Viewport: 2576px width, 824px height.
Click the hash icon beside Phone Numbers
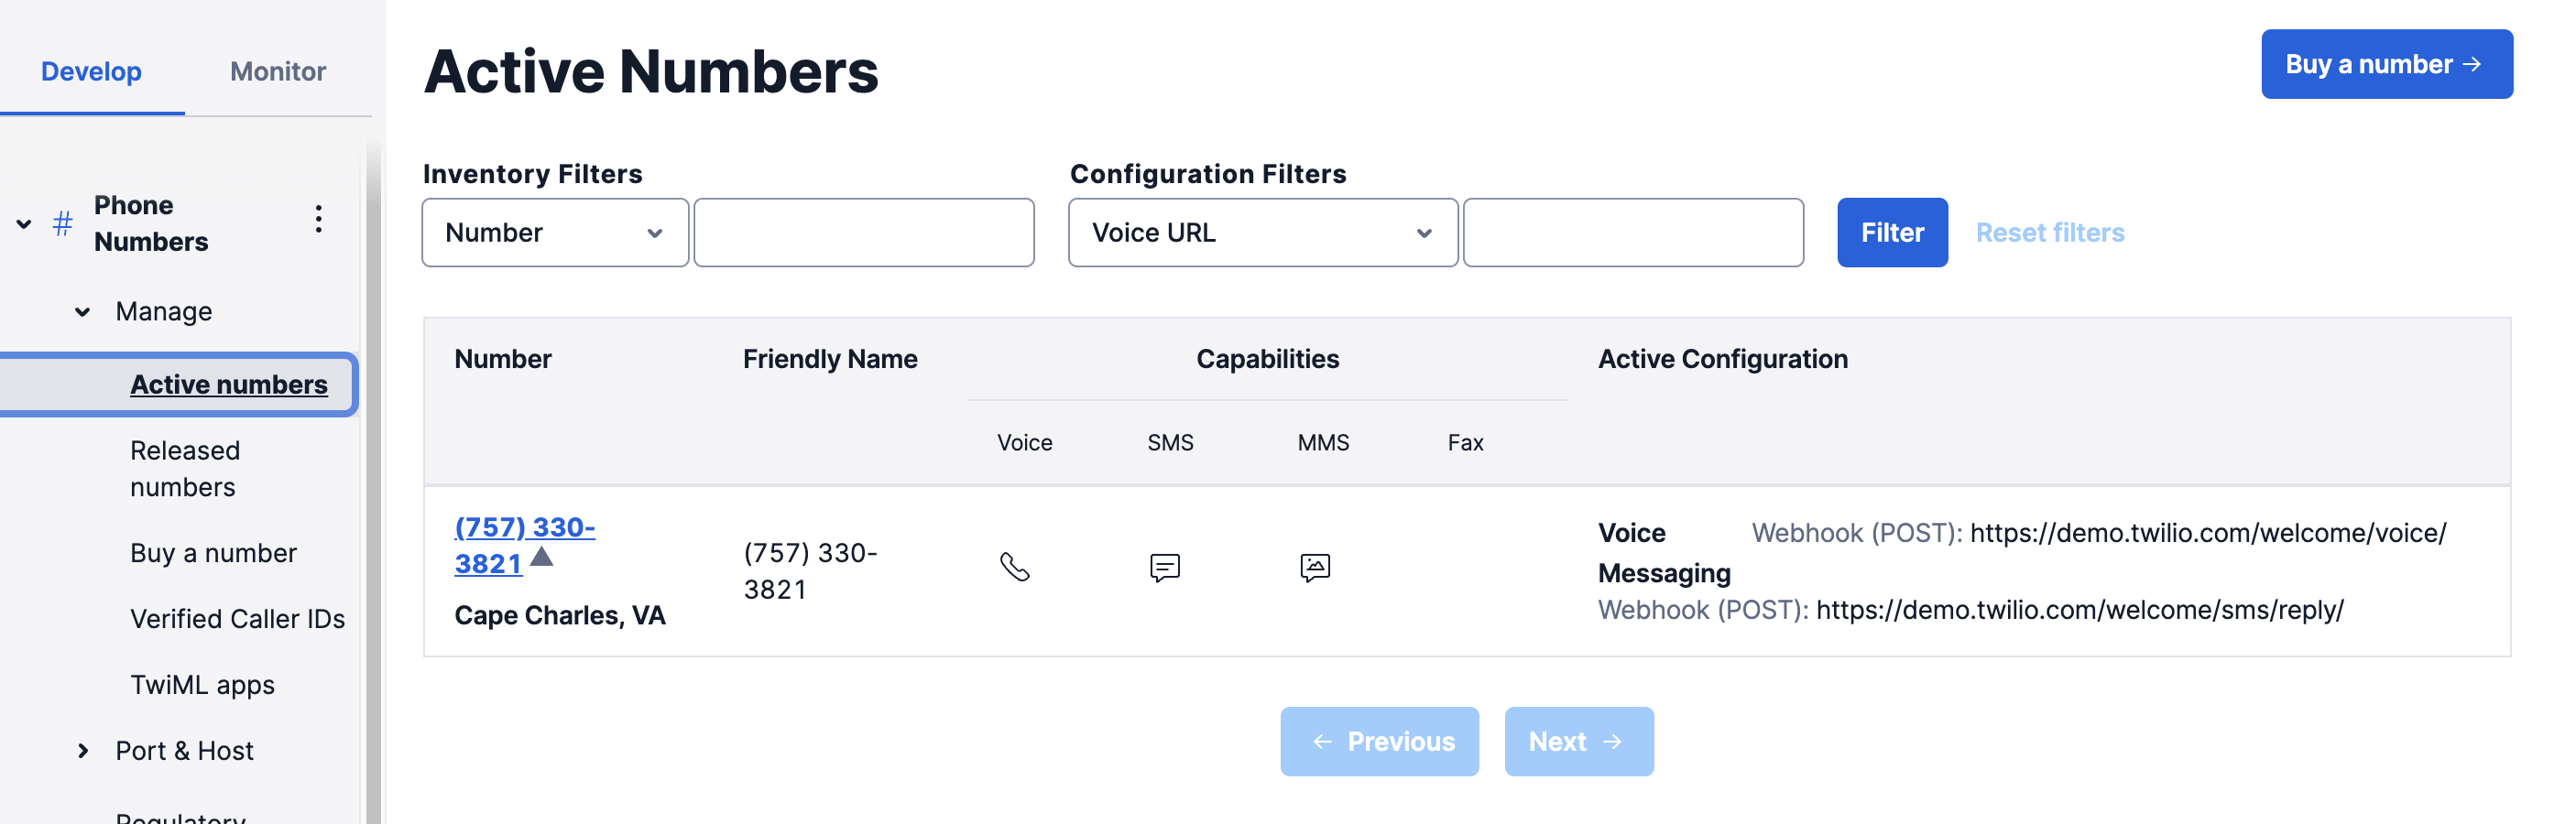(62, 223)
